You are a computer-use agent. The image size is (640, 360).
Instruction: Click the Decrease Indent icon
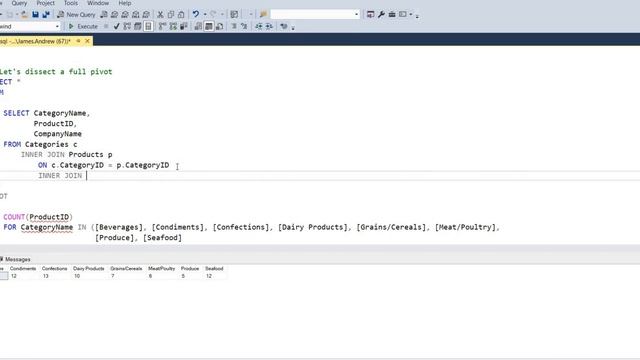(259, 27)
